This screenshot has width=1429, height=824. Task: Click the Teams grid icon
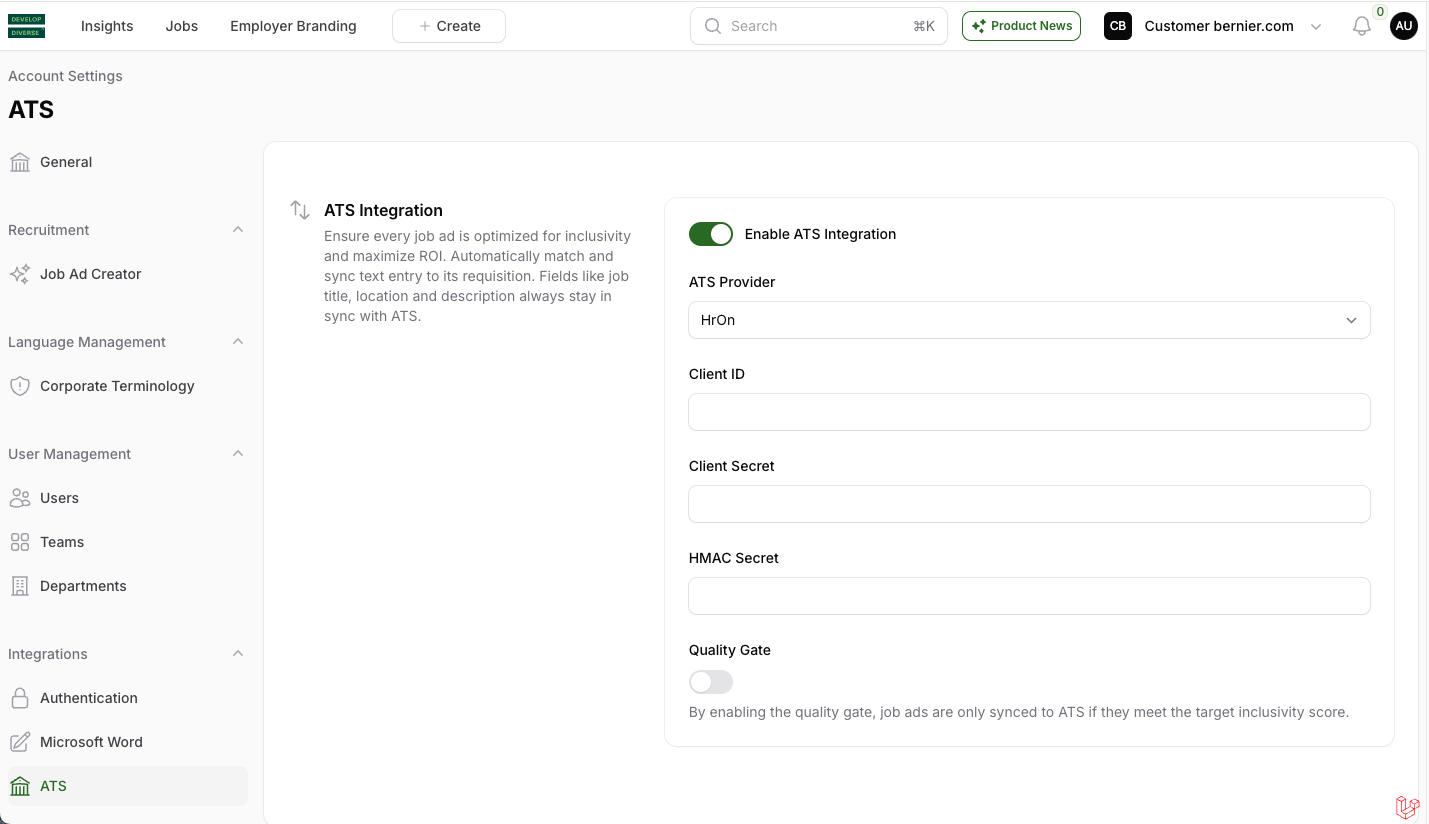[x=20, y=542]
